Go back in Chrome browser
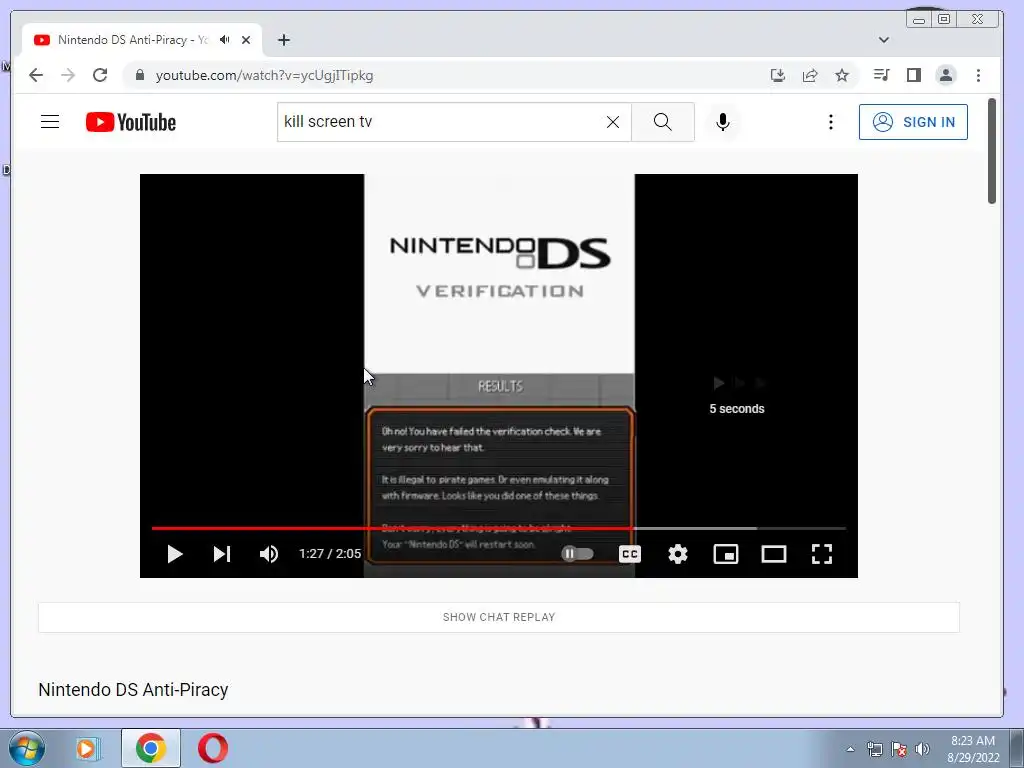 [36, 75]
